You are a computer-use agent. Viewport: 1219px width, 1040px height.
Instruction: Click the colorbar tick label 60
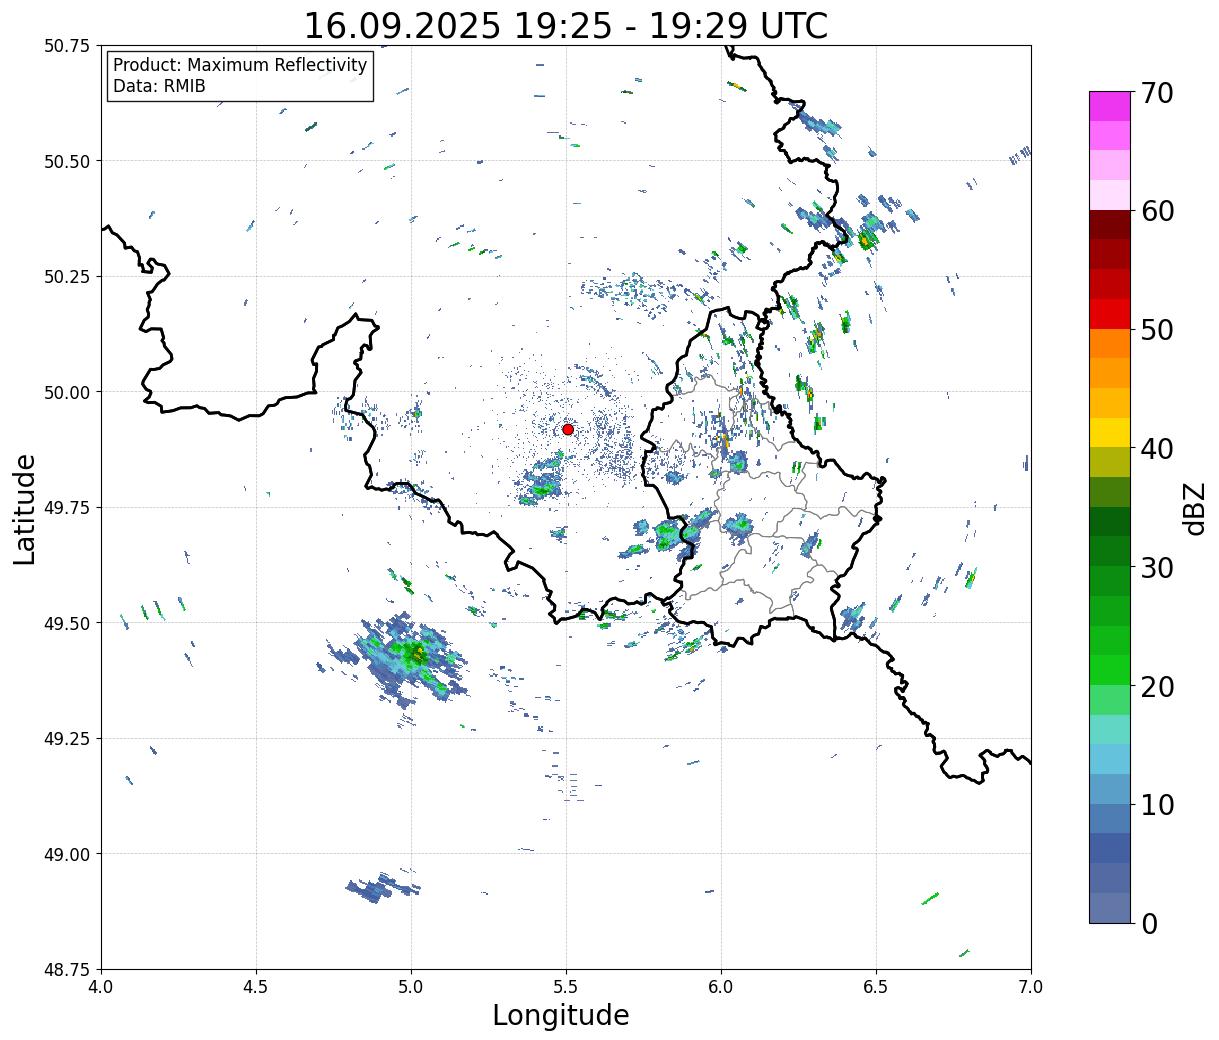pos(1157,211)
